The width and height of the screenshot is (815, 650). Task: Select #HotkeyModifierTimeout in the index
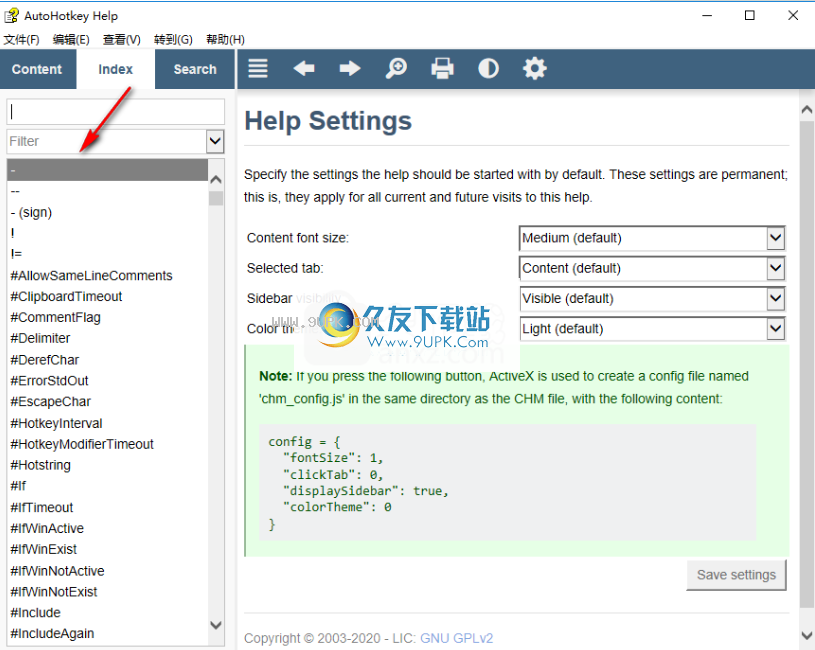point(108,444)
